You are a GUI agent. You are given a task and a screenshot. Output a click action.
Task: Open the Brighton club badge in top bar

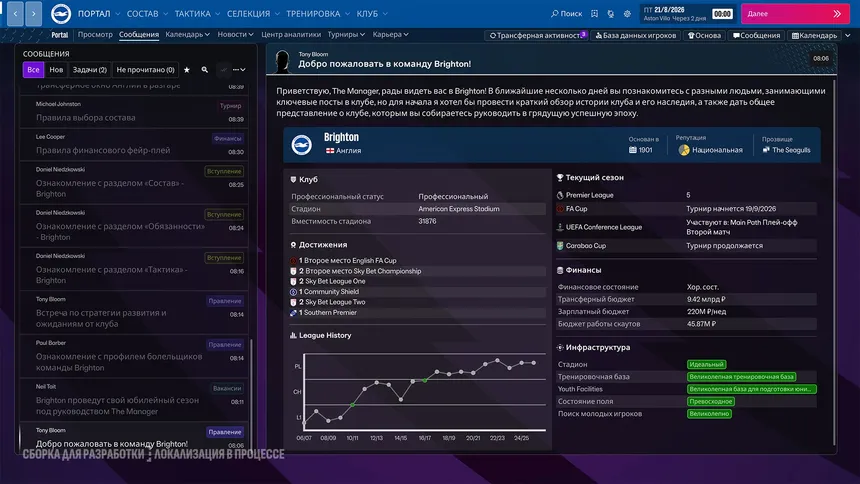click(x=61, y=14)
